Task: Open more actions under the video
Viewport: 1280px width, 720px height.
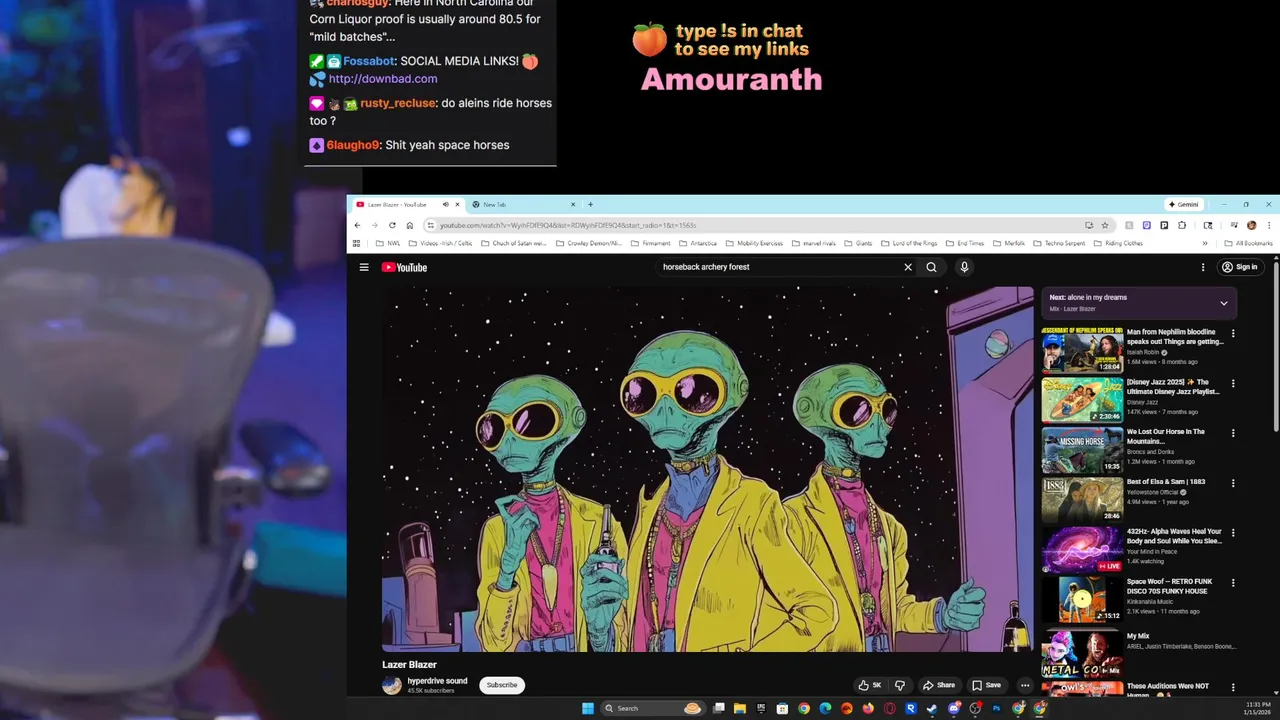Action: 1025,685
